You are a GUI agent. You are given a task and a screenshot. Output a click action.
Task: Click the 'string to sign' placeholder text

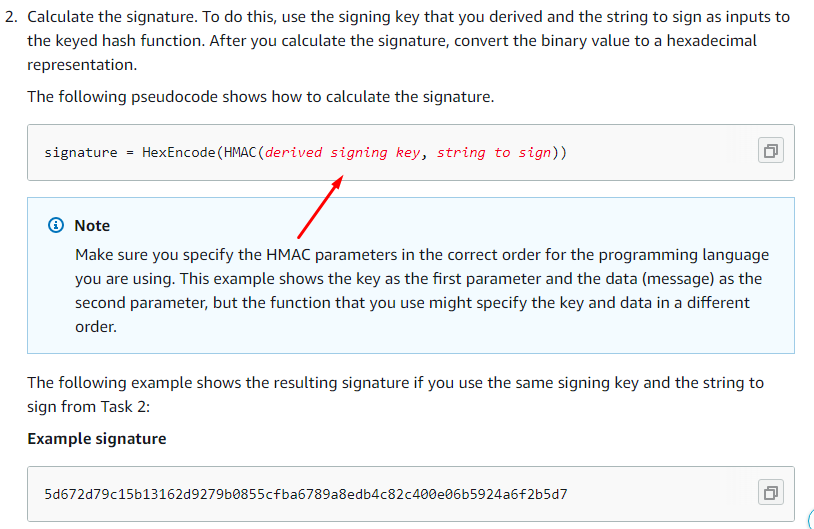[494, 153]
